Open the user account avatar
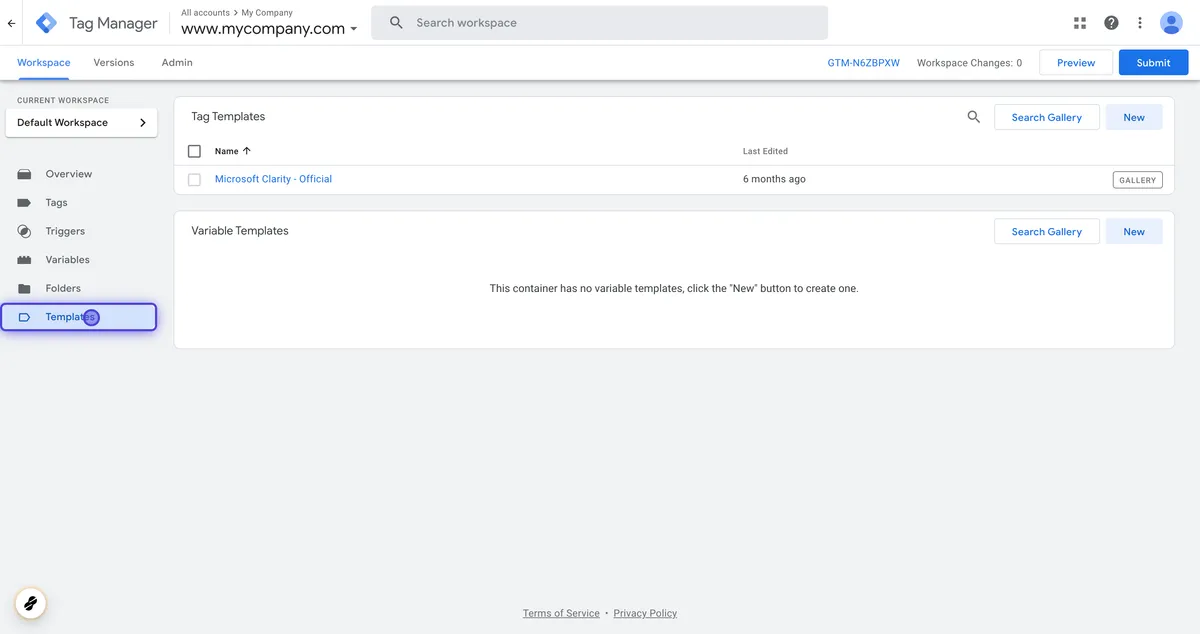 tap(1171, 23)
